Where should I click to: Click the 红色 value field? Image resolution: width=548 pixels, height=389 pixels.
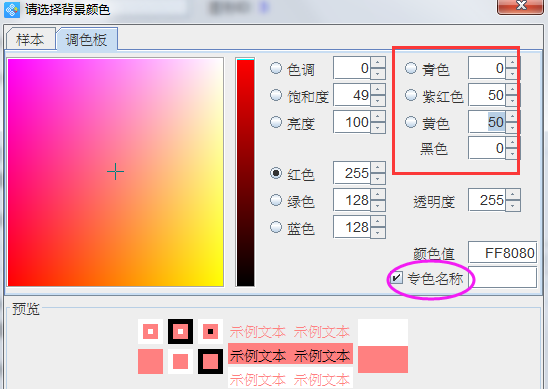click(352, 173)
